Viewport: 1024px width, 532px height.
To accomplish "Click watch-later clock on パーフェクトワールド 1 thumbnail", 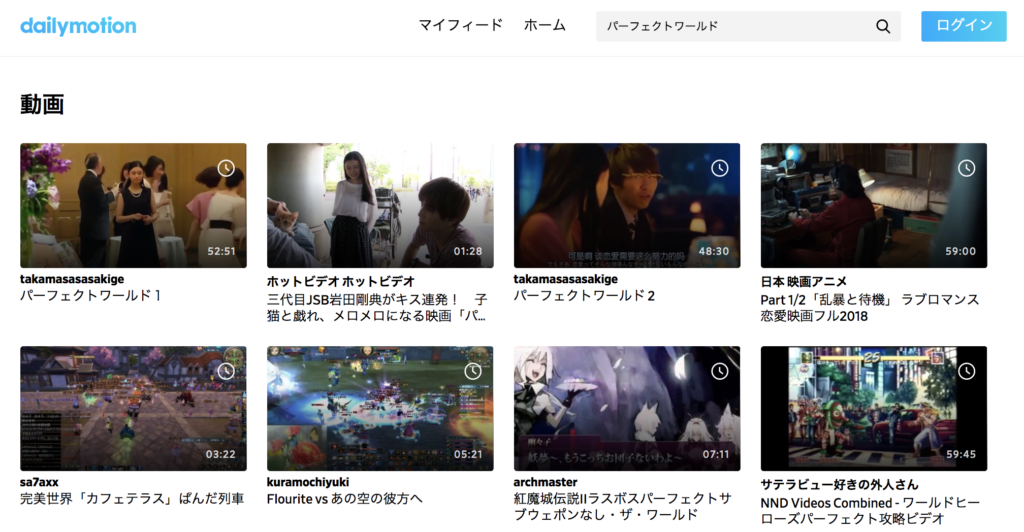I will coord(226,168).
